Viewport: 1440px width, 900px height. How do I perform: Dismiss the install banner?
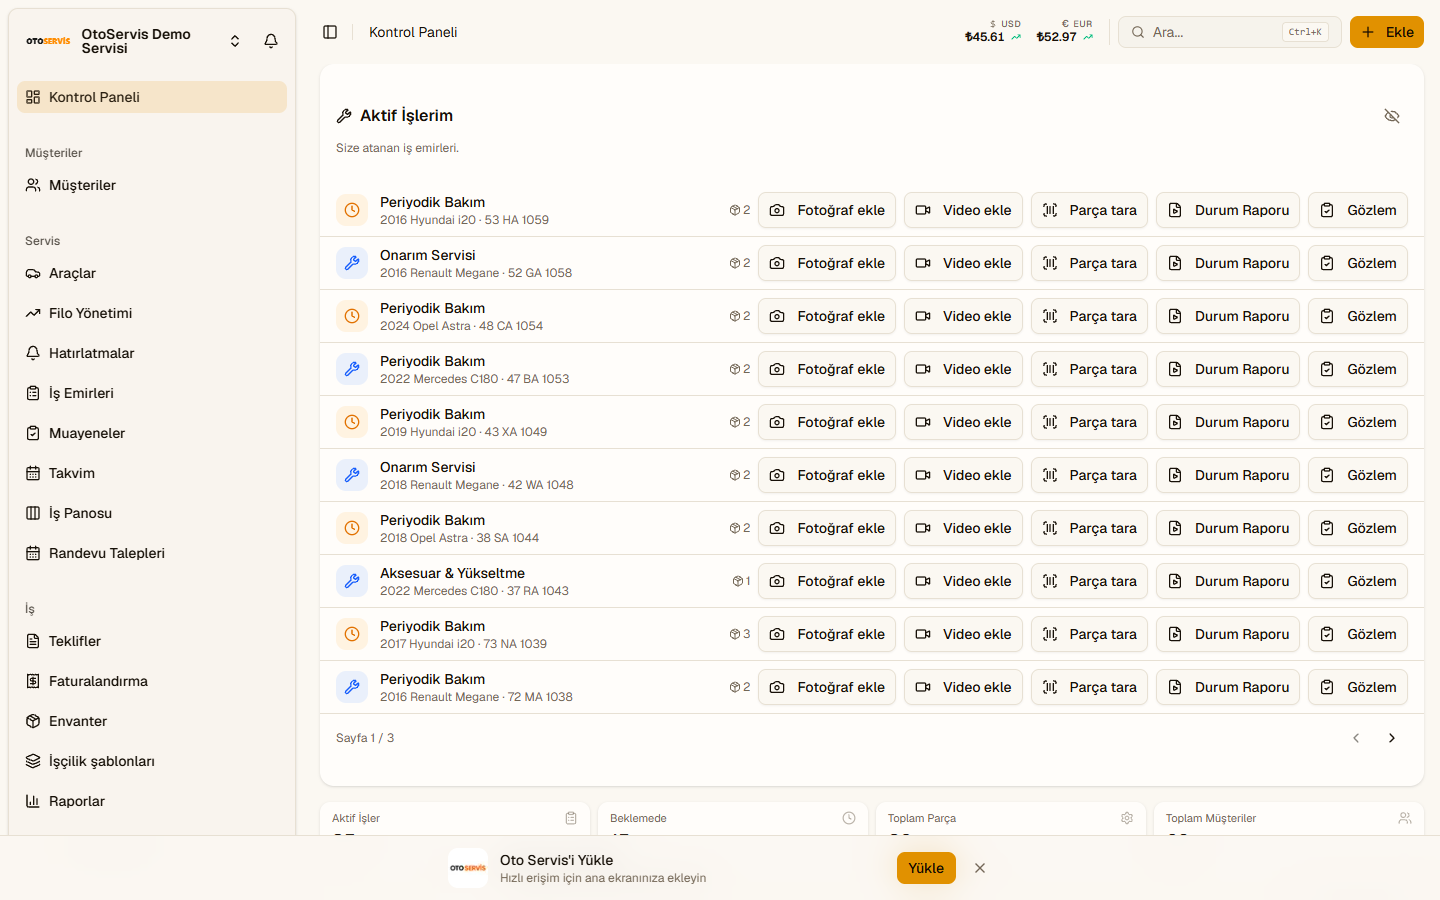tap(980, 868)
